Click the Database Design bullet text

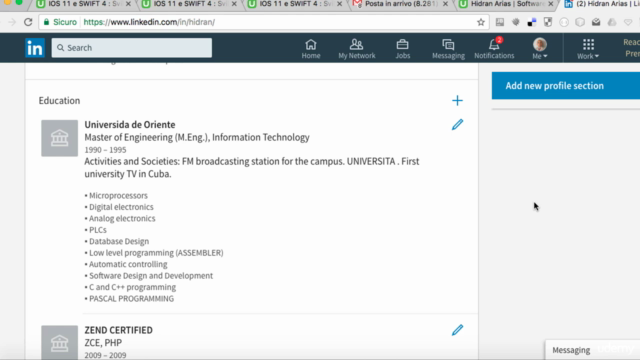(119, 242)
